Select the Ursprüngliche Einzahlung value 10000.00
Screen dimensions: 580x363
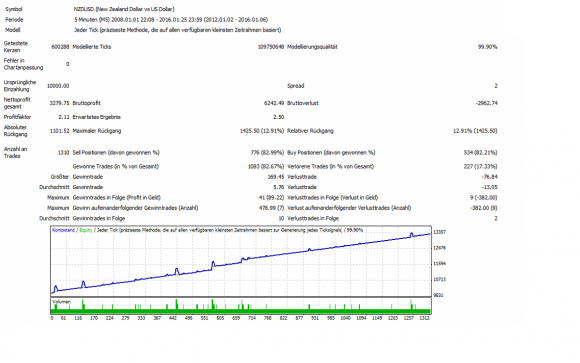tap(58, 86)
